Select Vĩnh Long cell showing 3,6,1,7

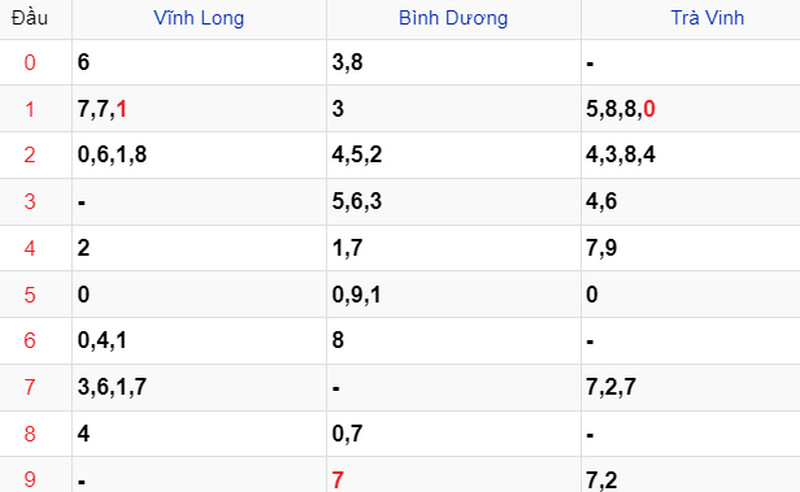pos(112,388)
